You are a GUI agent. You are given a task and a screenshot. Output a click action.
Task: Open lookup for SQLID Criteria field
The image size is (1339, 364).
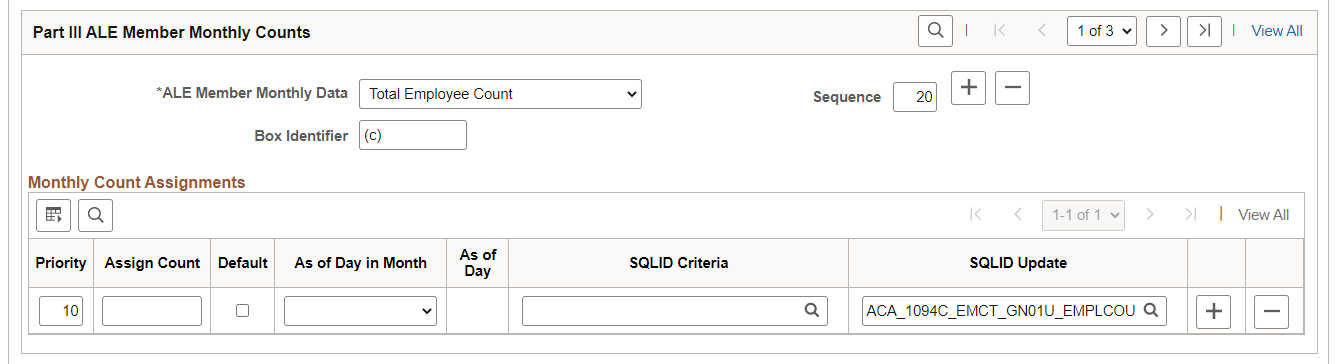tap(812, 311)
